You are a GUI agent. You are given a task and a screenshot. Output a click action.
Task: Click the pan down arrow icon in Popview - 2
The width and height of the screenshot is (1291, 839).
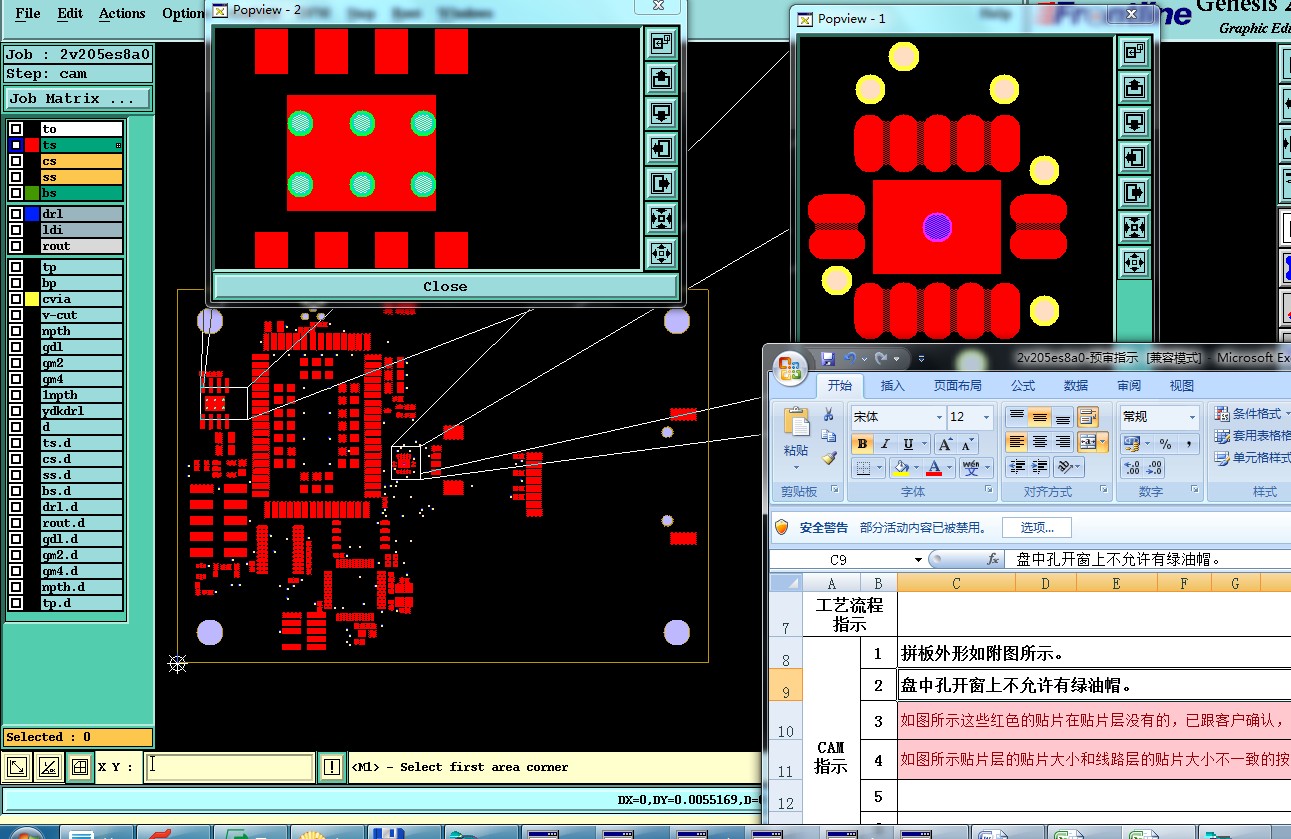661,113
